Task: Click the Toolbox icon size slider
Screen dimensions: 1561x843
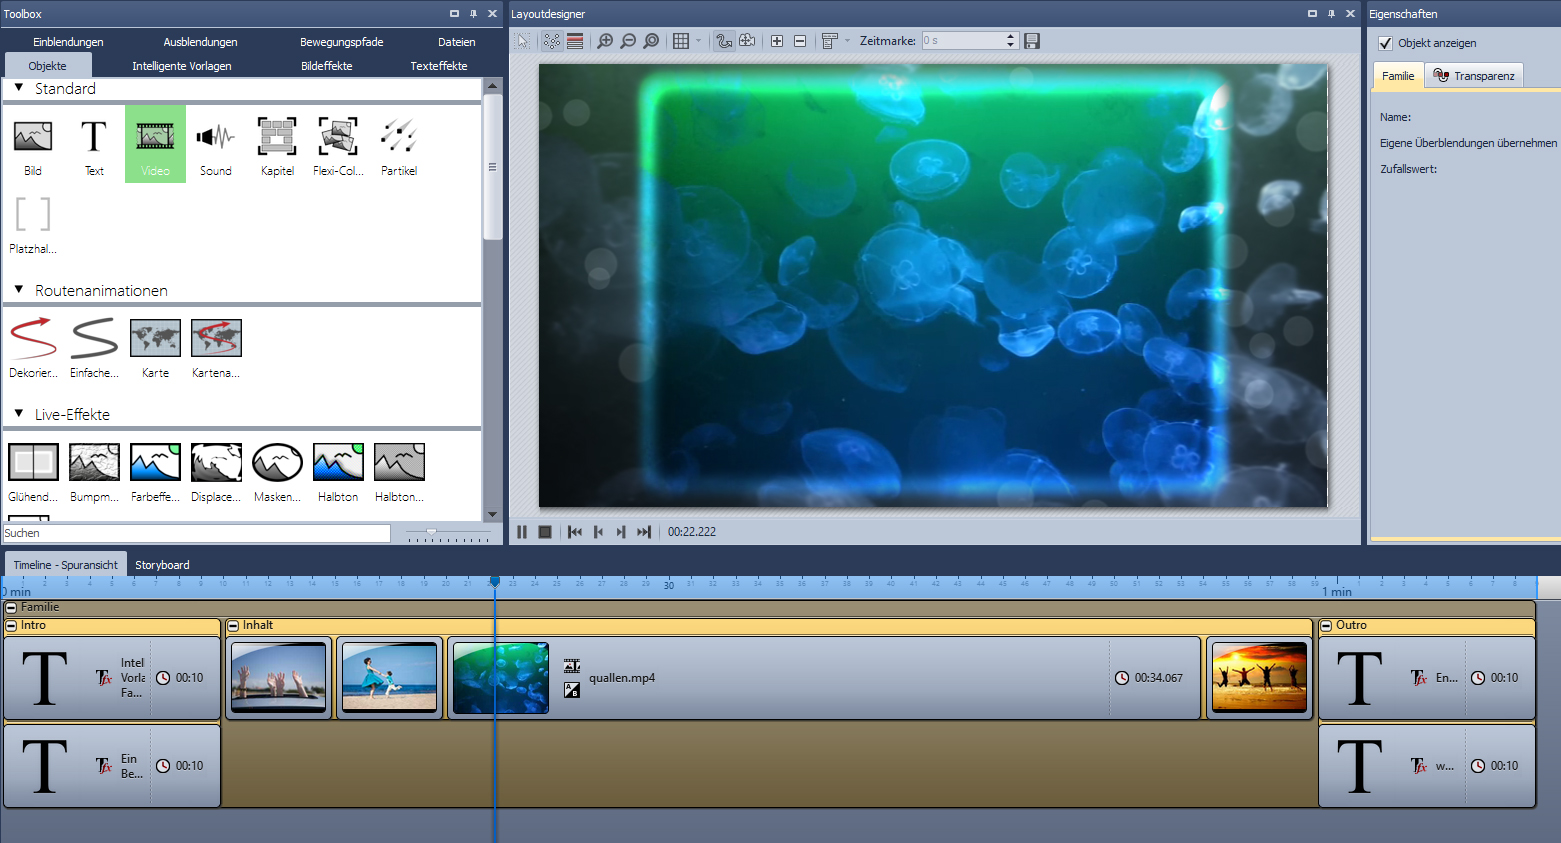Action: coord(432,532)
